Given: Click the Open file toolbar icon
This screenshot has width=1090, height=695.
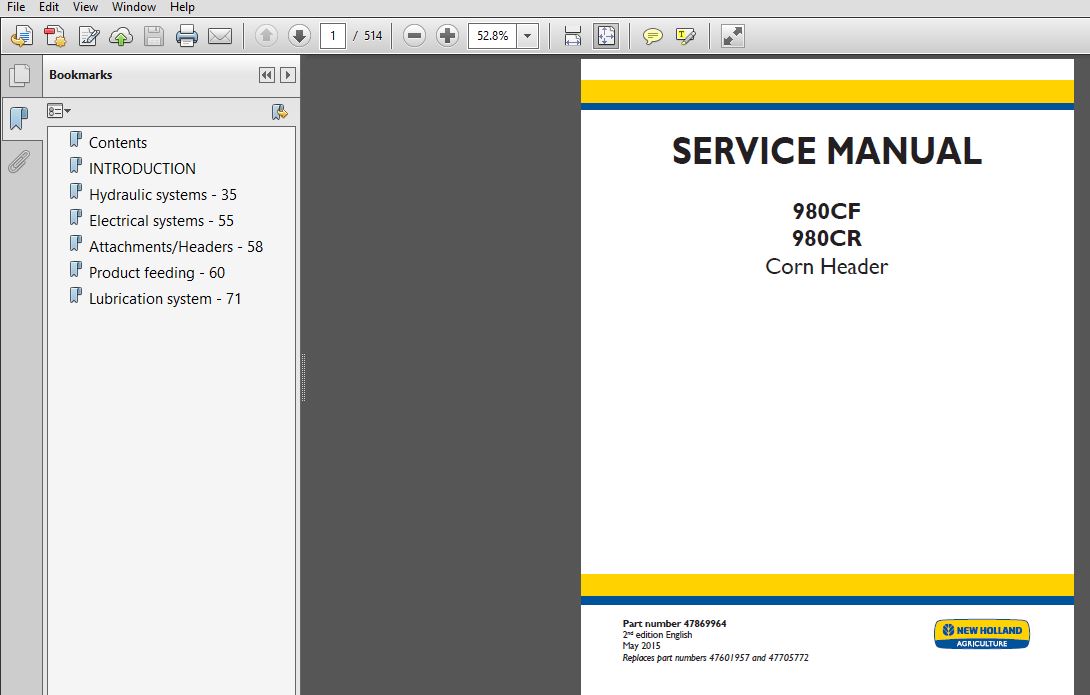Looking at the screenshot, I should click(x=21, y=35).
